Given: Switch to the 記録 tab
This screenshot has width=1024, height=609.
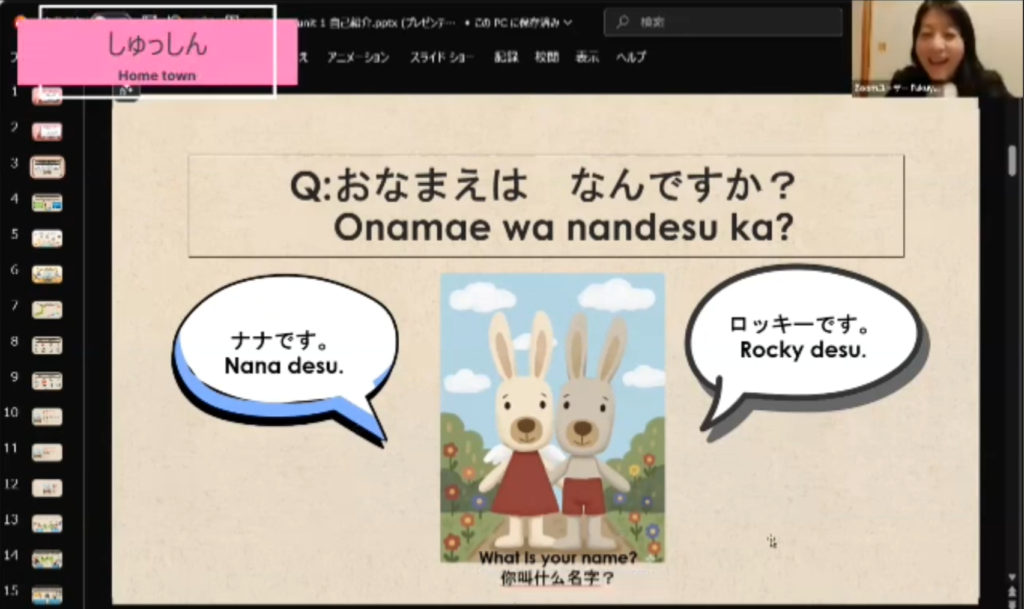Looking at the screenshot, I should point(506,57).
